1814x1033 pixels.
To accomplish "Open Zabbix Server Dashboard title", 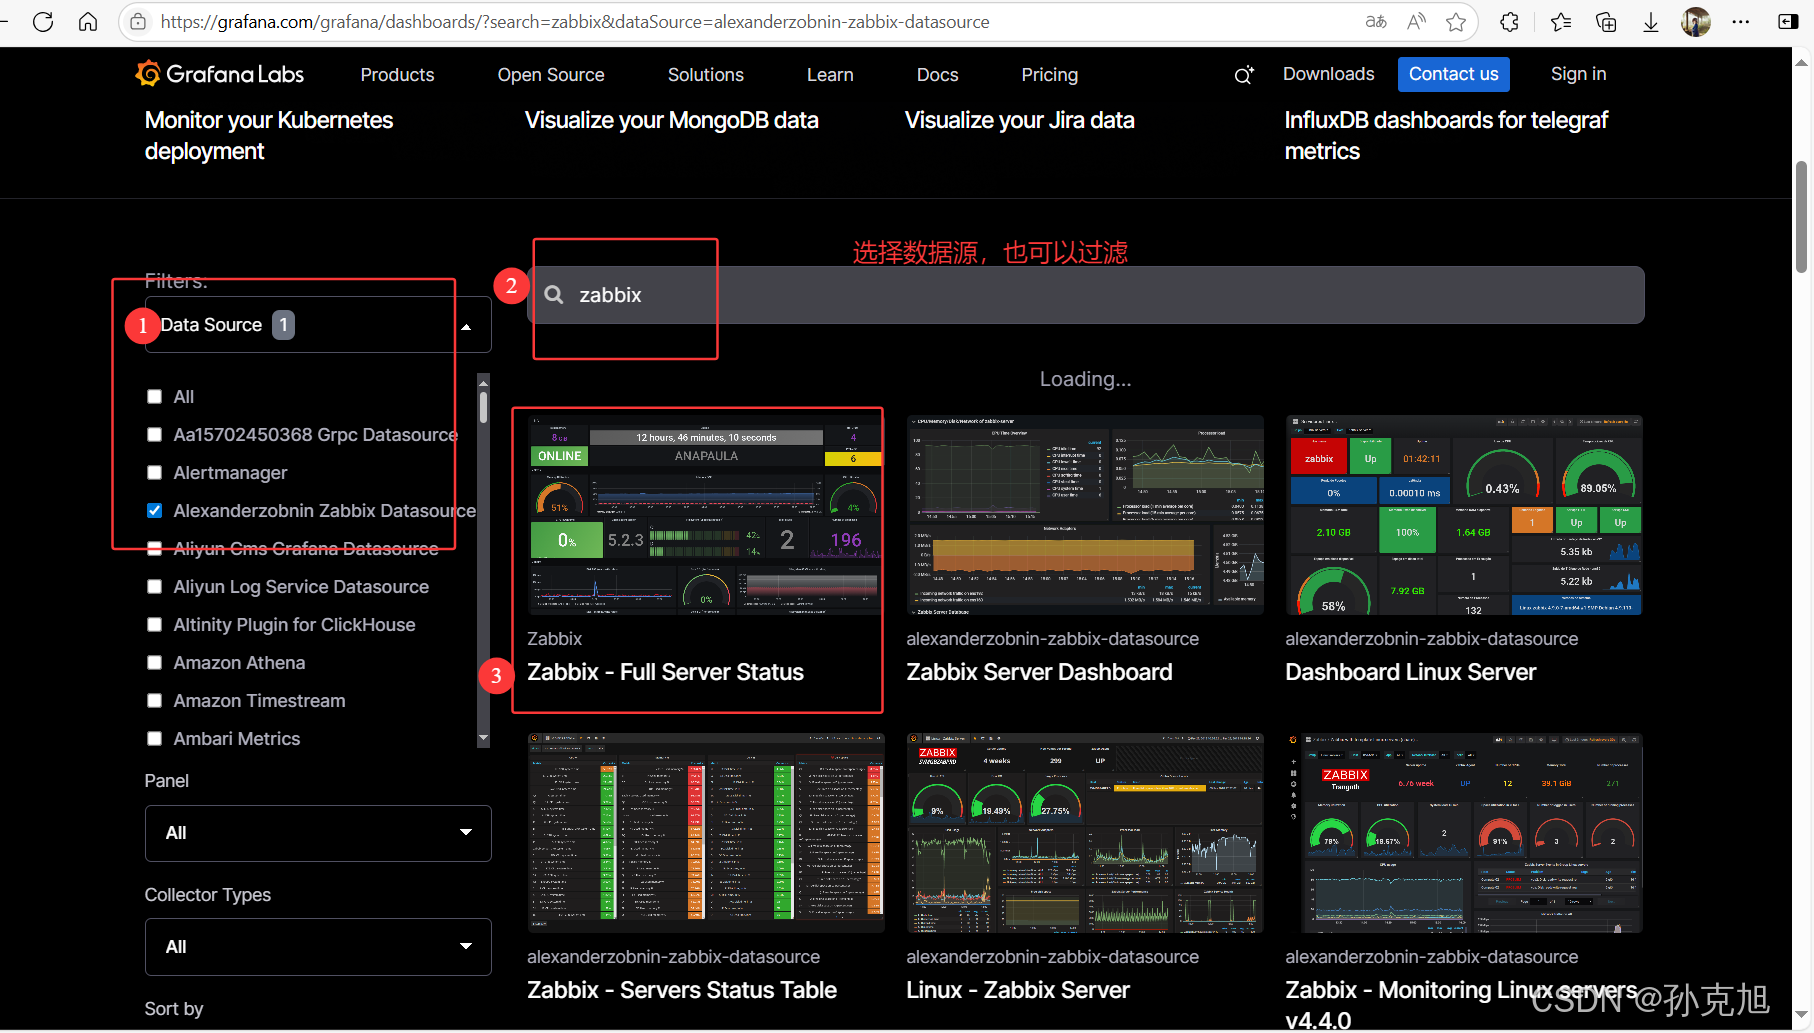I will click(x=1039, y=672).
